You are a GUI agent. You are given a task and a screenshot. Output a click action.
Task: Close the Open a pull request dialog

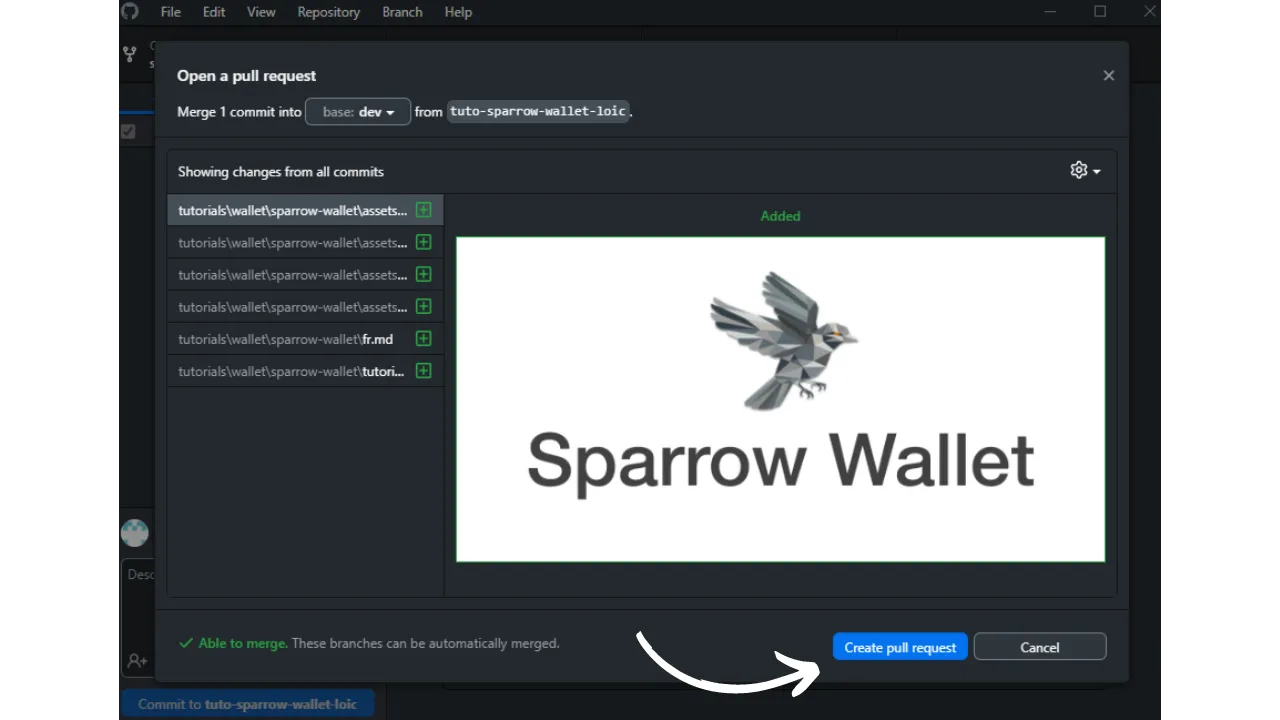pos(1108,75)
